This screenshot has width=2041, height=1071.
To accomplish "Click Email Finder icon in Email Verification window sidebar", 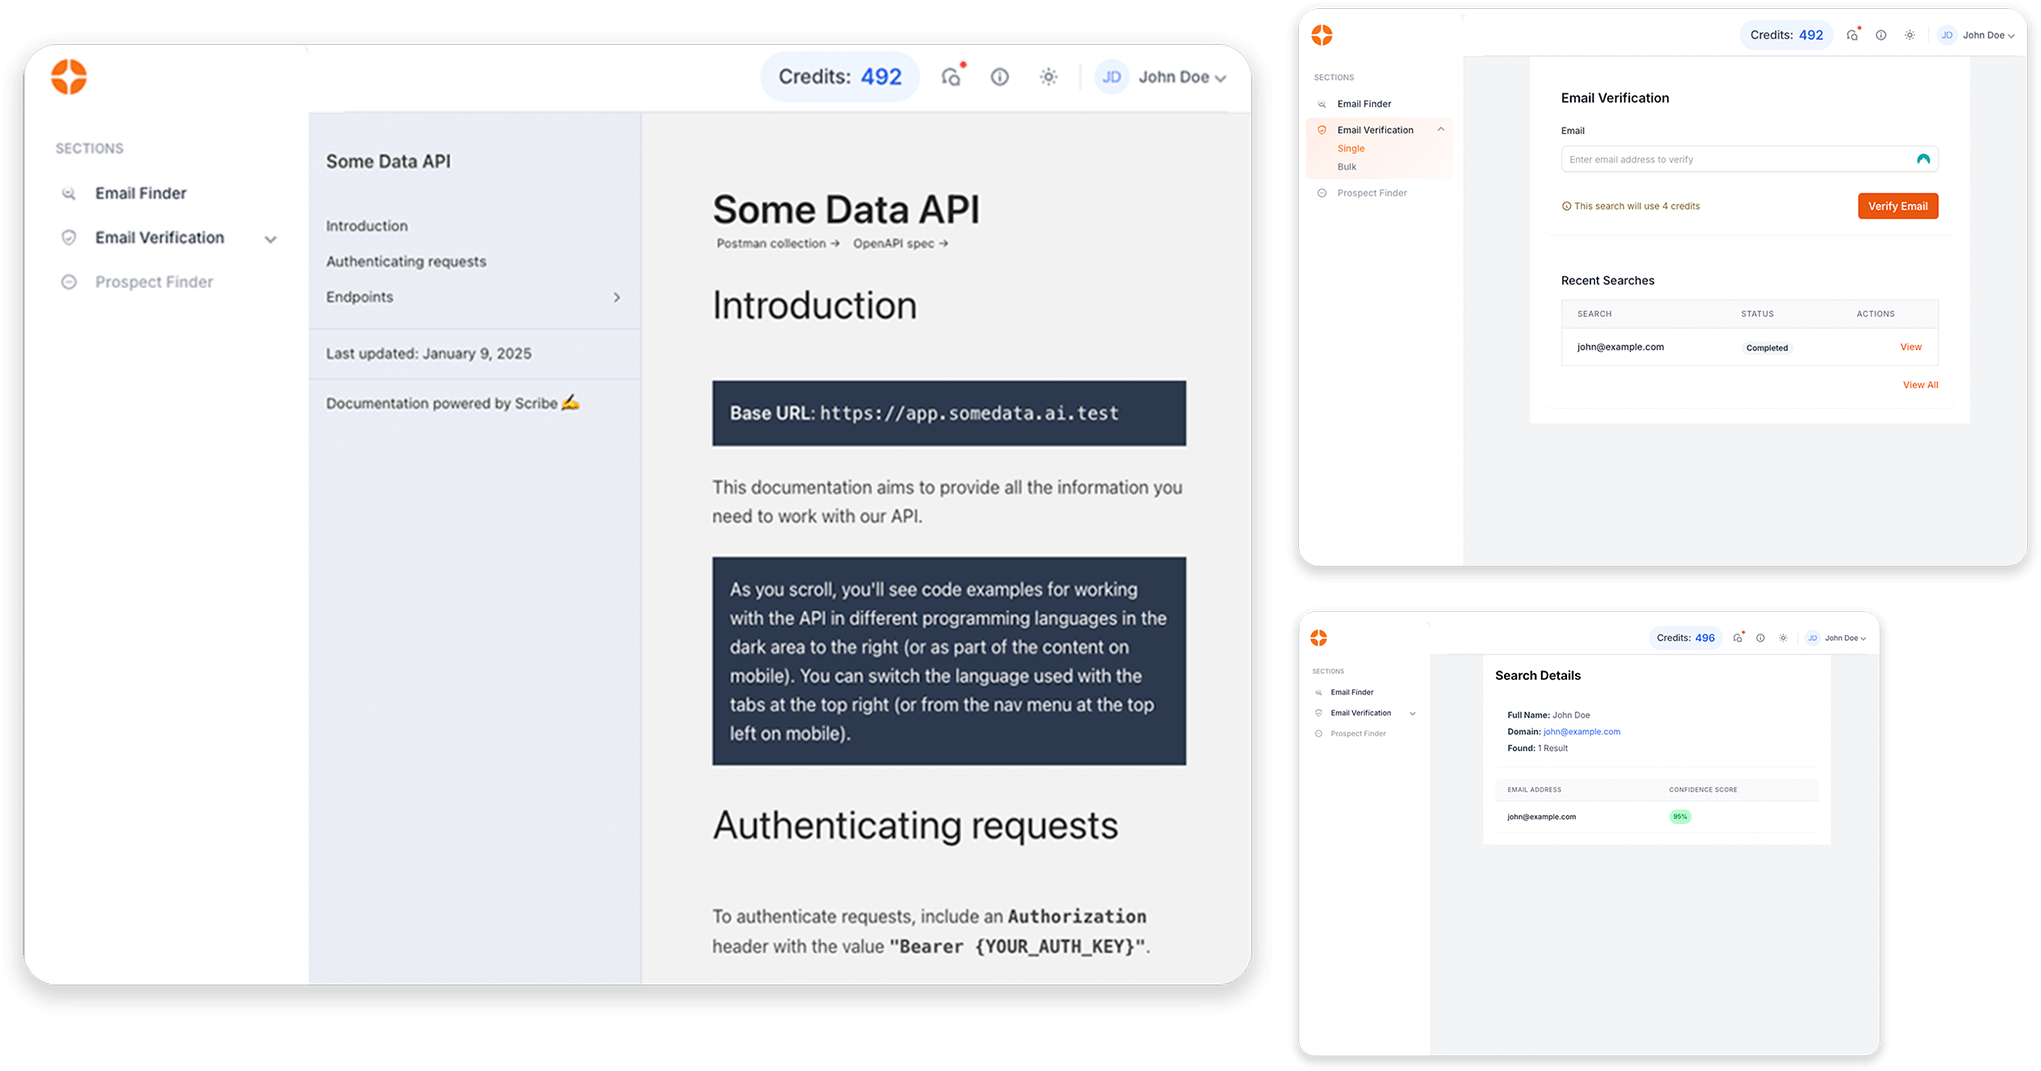I will point(1322,104).
